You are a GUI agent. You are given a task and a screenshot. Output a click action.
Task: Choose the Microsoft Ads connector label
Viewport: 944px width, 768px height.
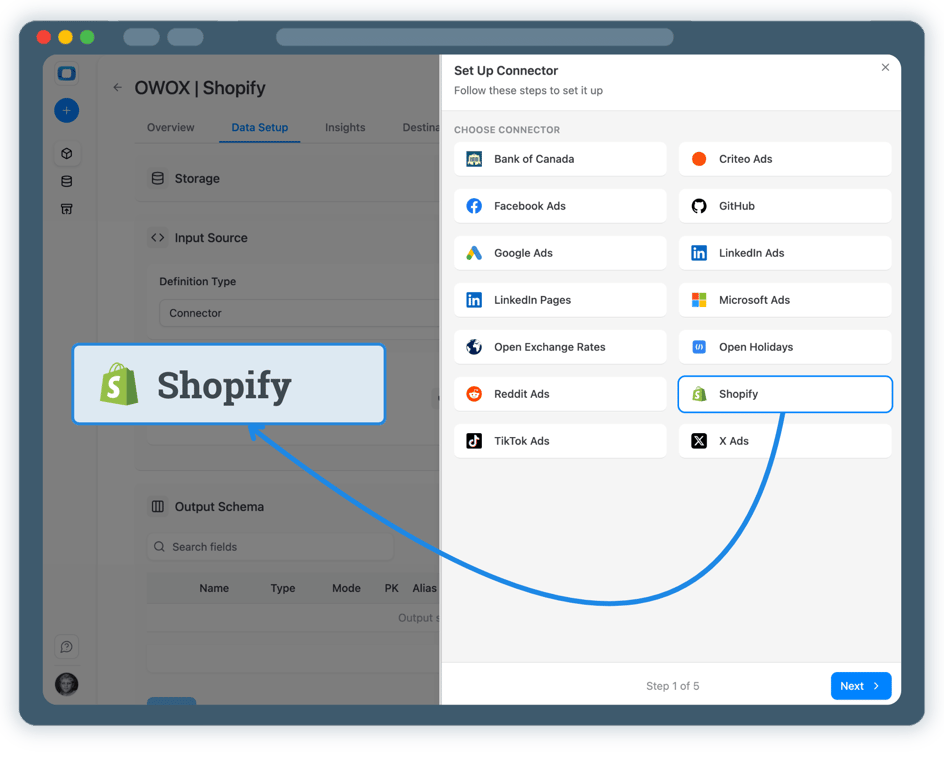(x=754, y=300)
